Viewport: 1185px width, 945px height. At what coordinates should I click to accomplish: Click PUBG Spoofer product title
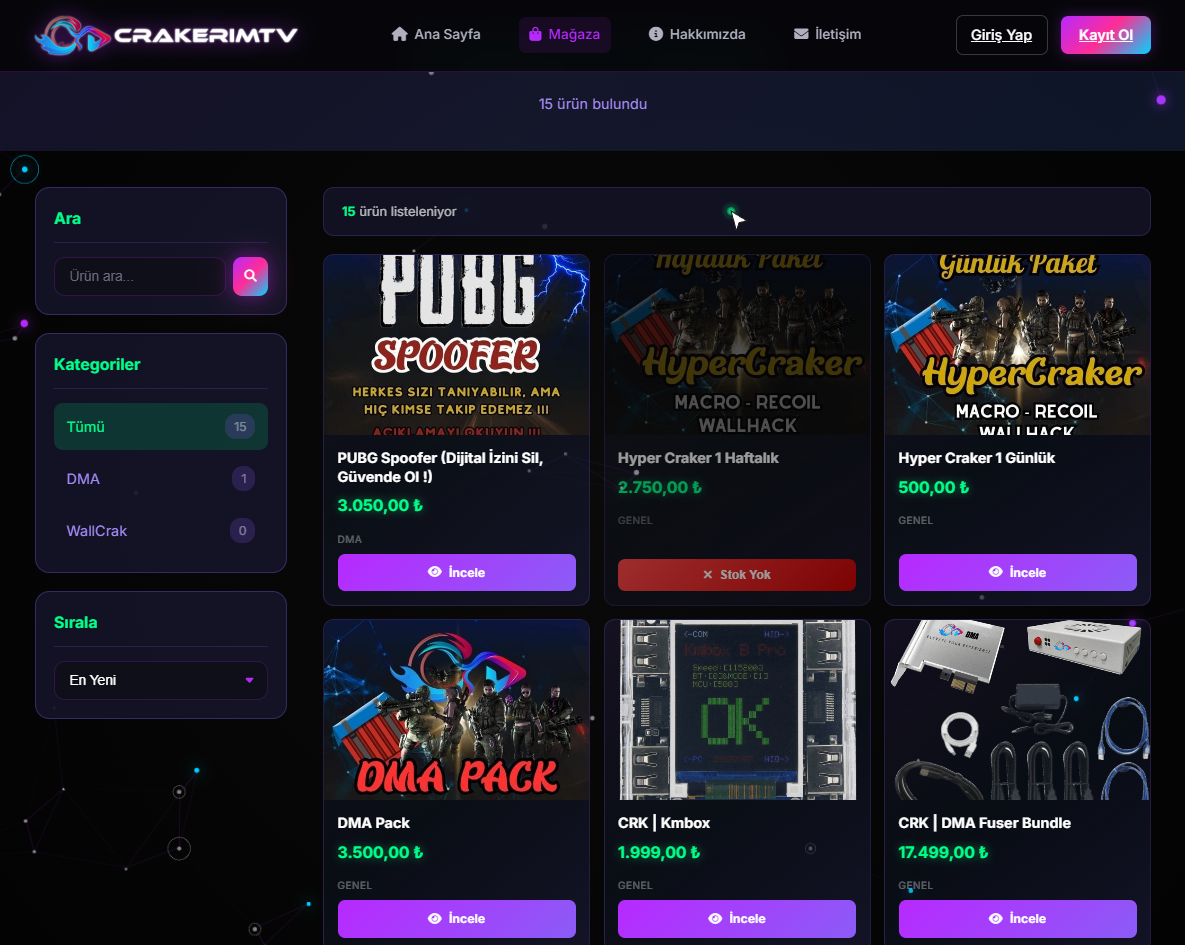440,467
